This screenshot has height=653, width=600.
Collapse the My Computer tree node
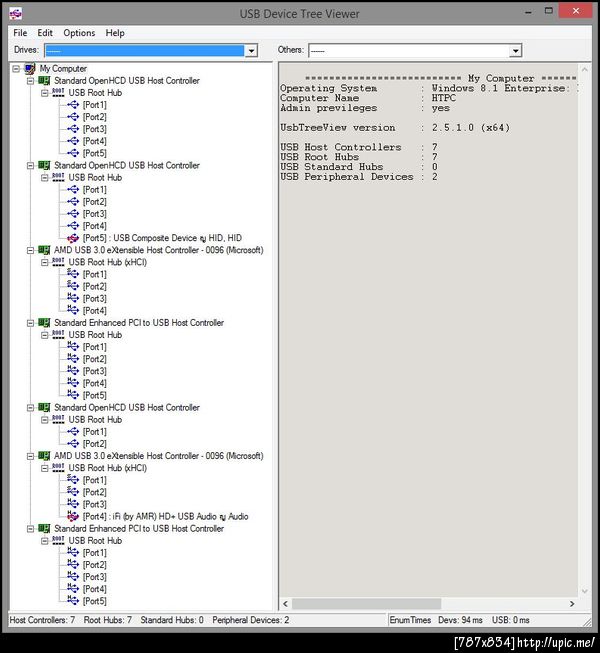[x=16, y=69]
